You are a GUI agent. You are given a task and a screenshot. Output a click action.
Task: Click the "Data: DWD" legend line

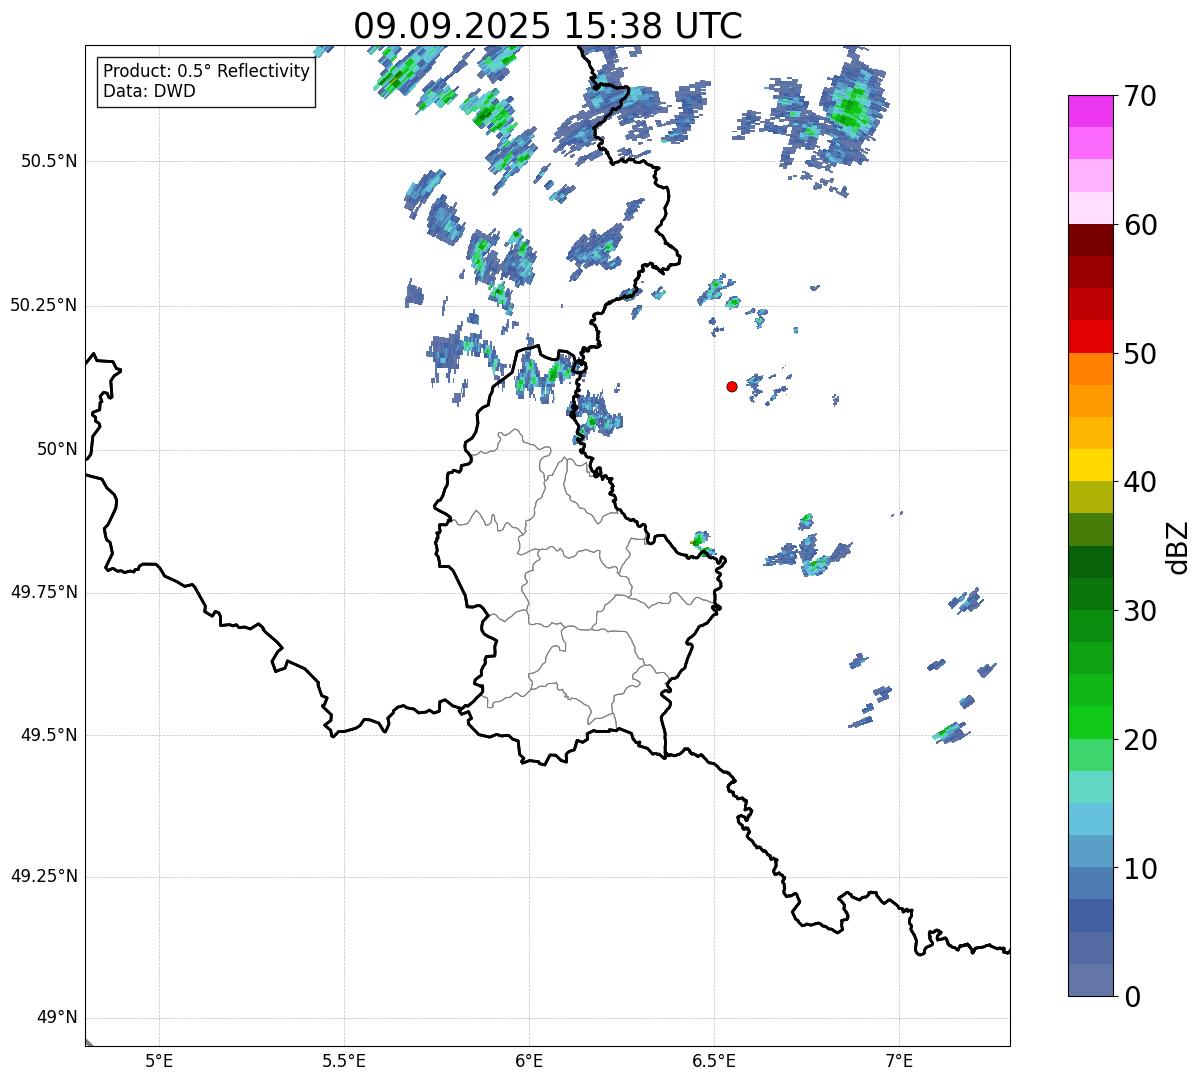point(150,91)
